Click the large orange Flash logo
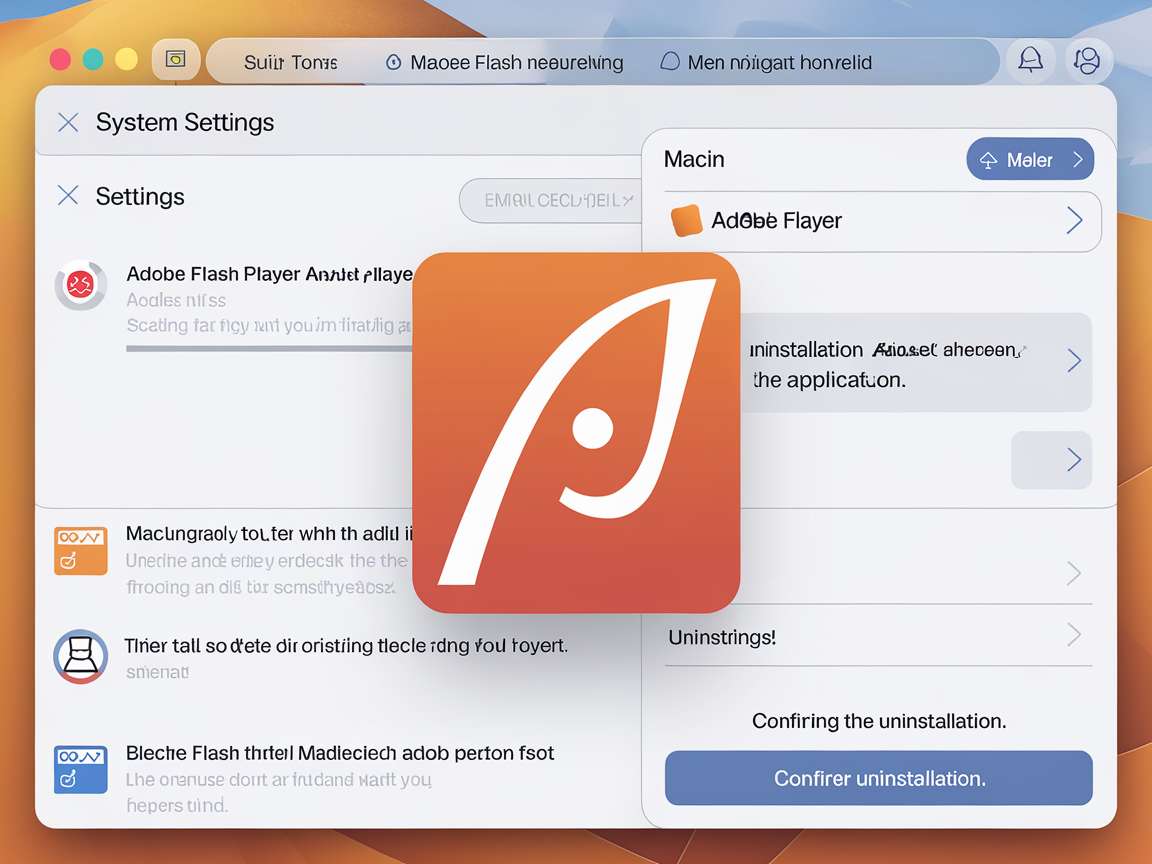Screen dimensions: 1152x864 (576, 432)
